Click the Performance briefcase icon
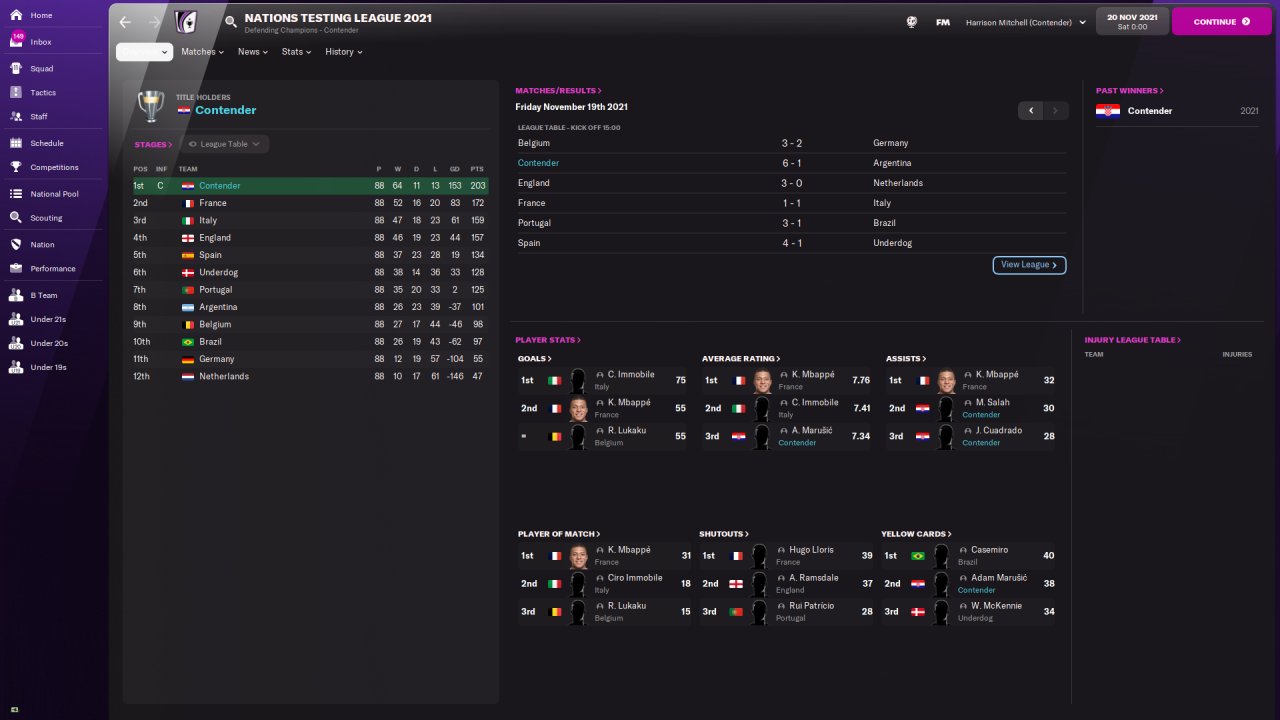The image size is (1280, 720). [16, 268]
